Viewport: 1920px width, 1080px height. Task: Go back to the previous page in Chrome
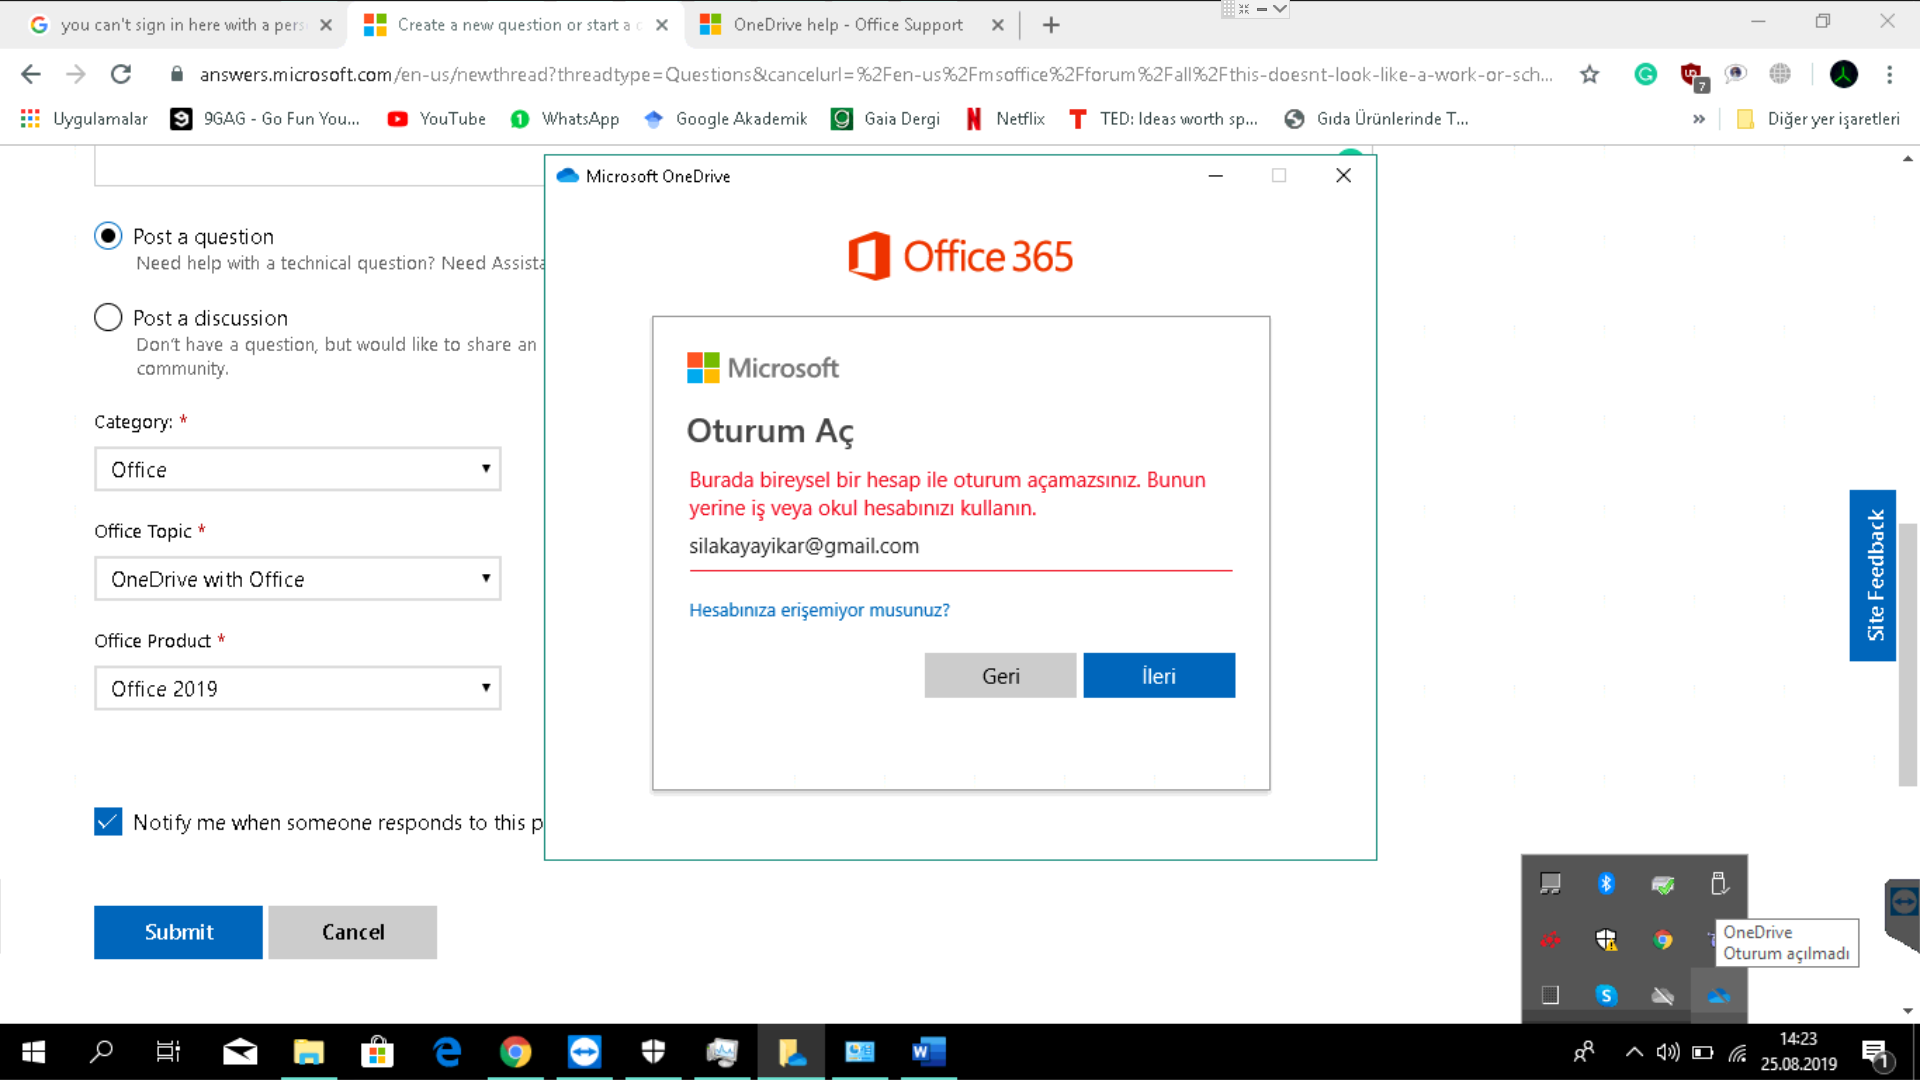31,74
